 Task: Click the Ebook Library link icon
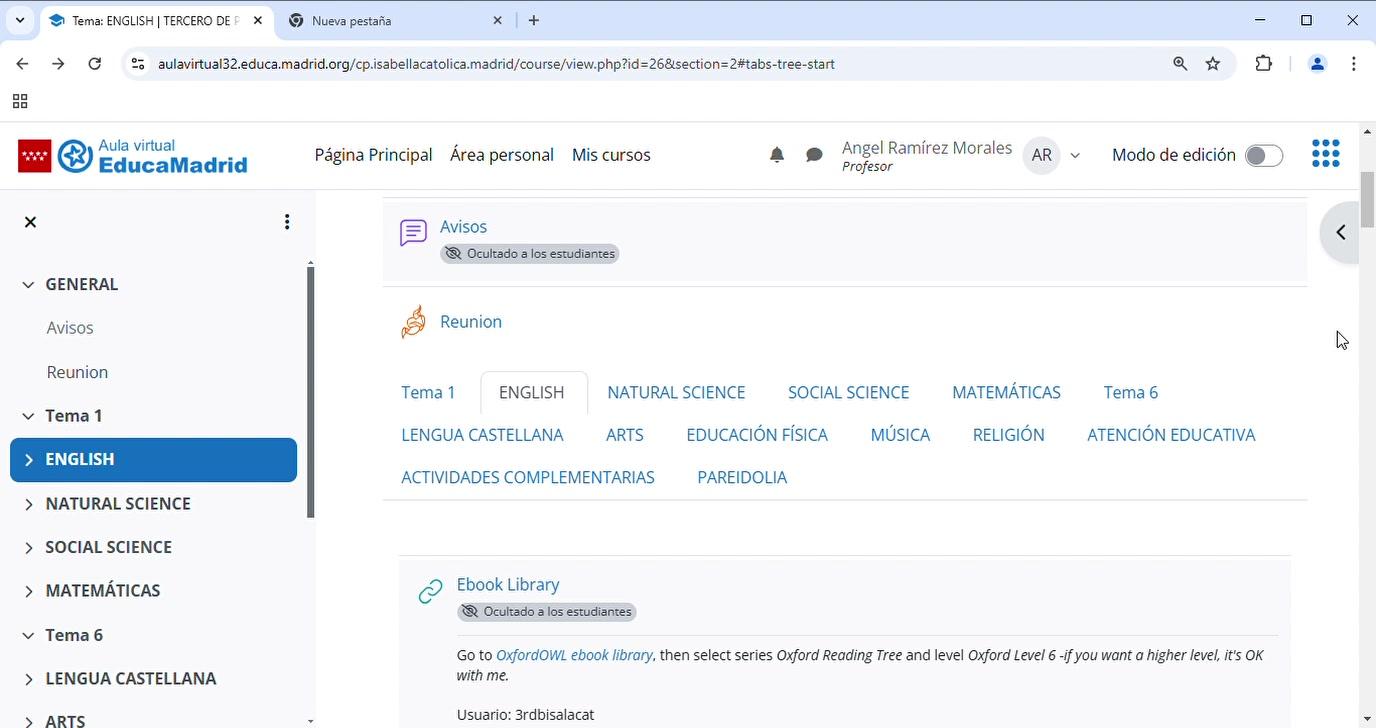(430, 591)
